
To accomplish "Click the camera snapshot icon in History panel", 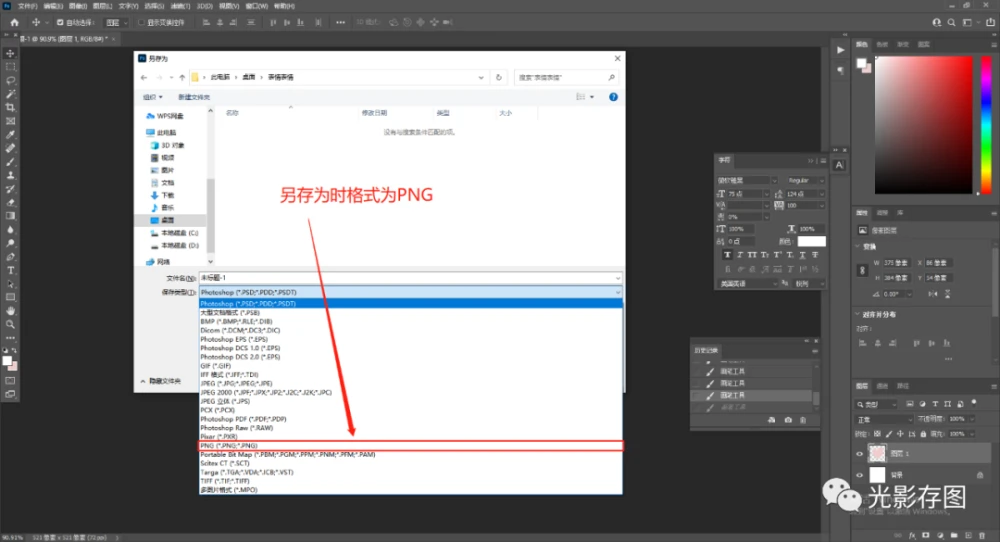I will 788,419.
